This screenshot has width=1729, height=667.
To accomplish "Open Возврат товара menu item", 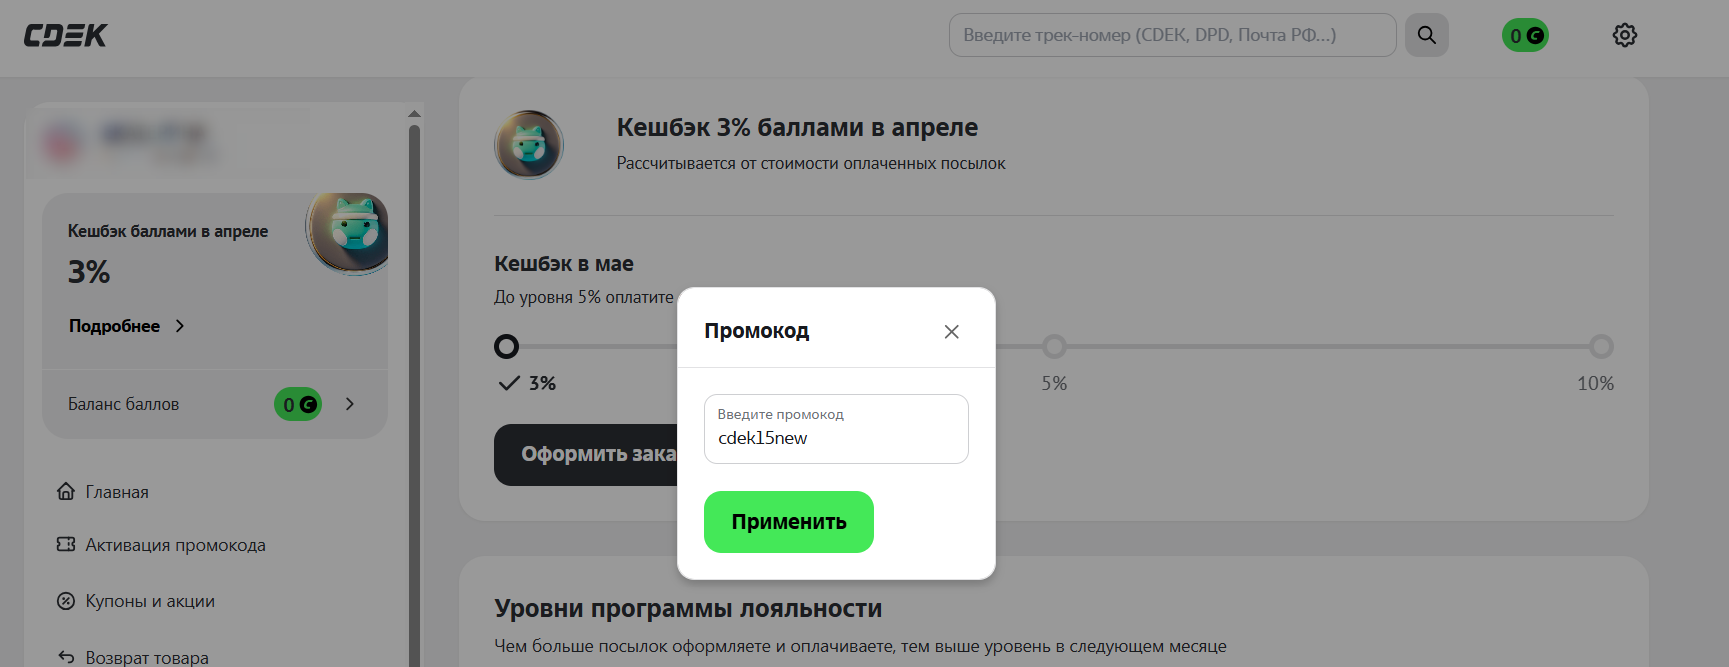I will 147,657.
